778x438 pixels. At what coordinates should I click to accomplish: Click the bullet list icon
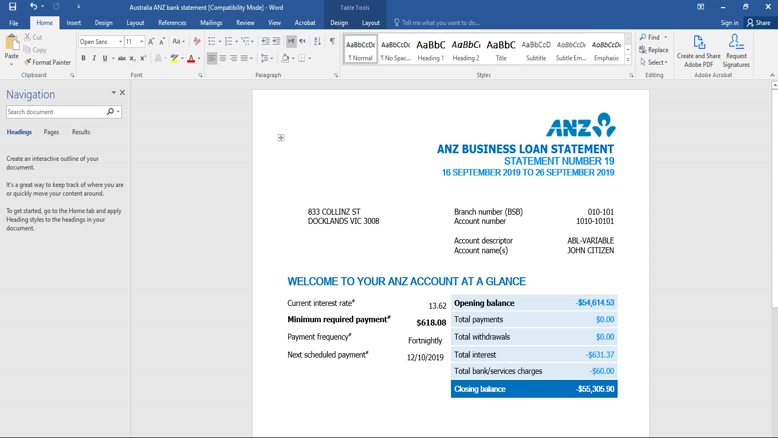click(x=212, y=42)
